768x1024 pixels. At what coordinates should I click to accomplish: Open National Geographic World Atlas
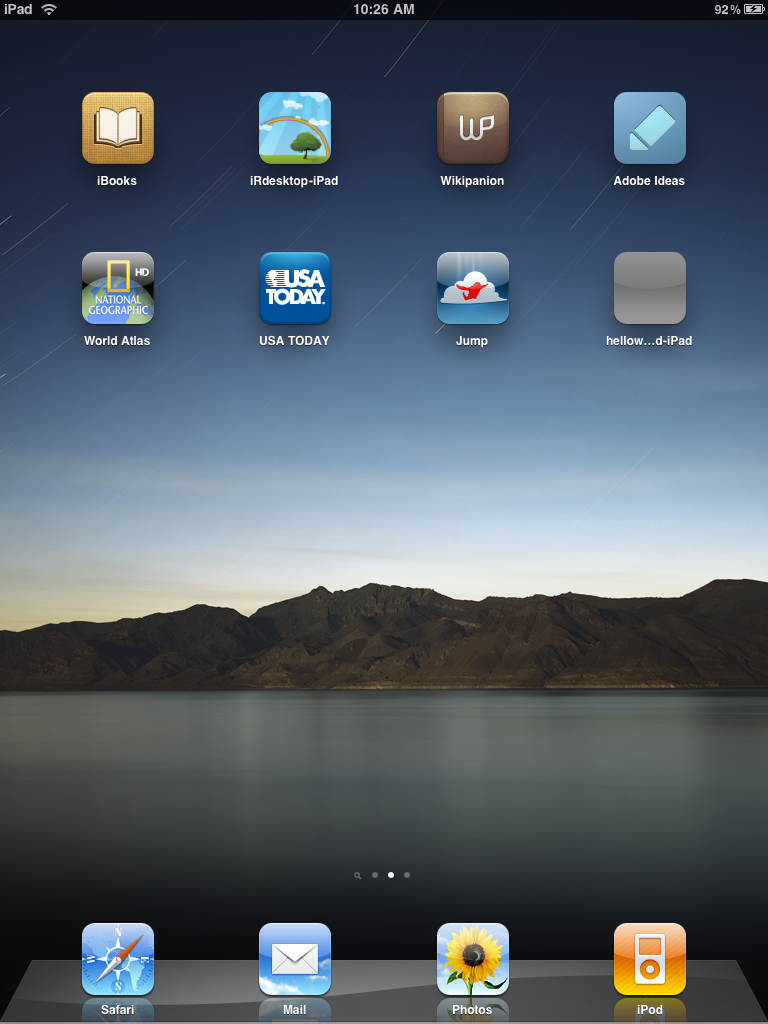coord(118,288)
